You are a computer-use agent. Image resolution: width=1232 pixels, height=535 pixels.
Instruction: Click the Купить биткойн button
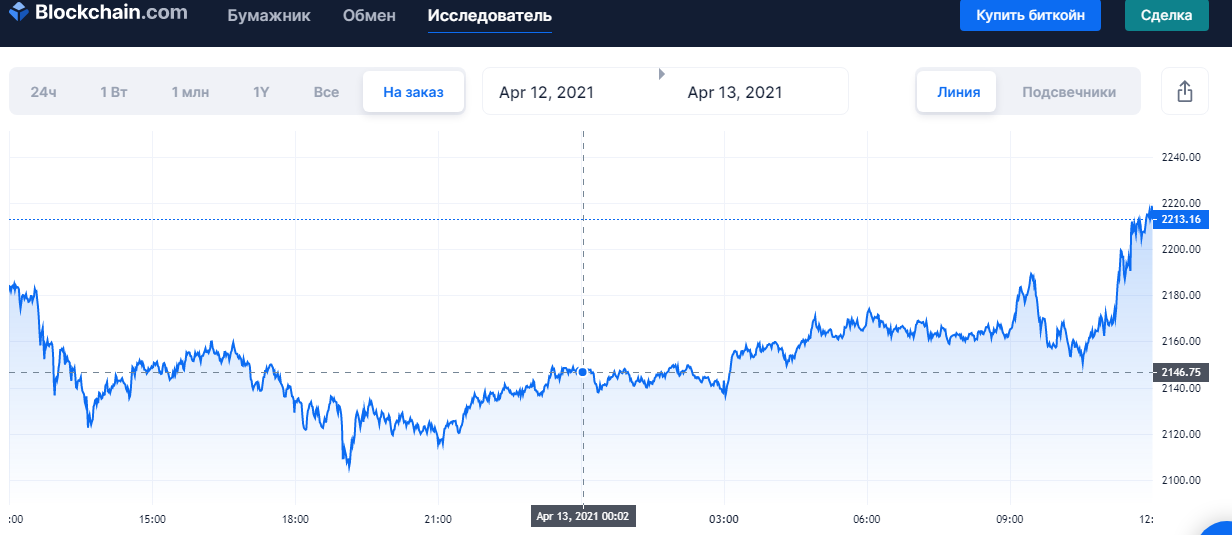(1030, 15)
